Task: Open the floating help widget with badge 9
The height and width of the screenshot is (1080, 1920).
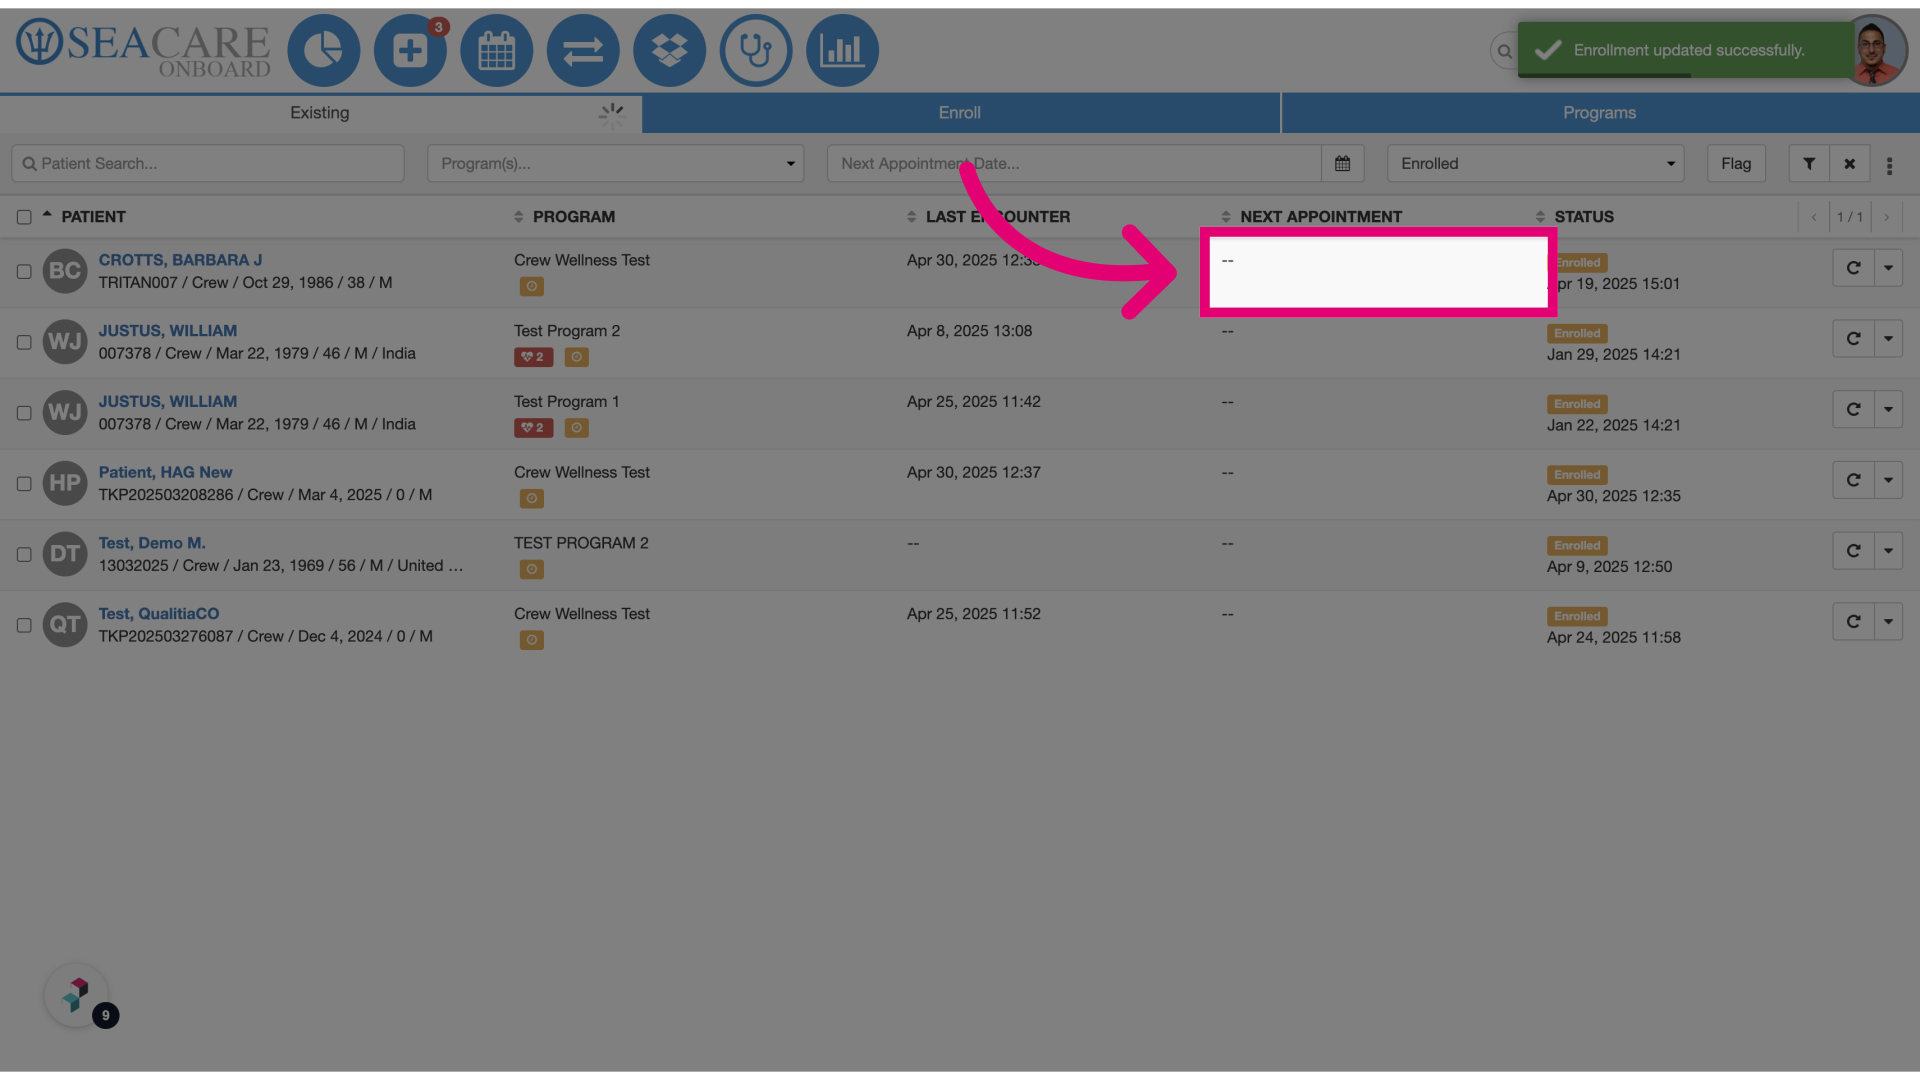Action: (x=77, y=995)
